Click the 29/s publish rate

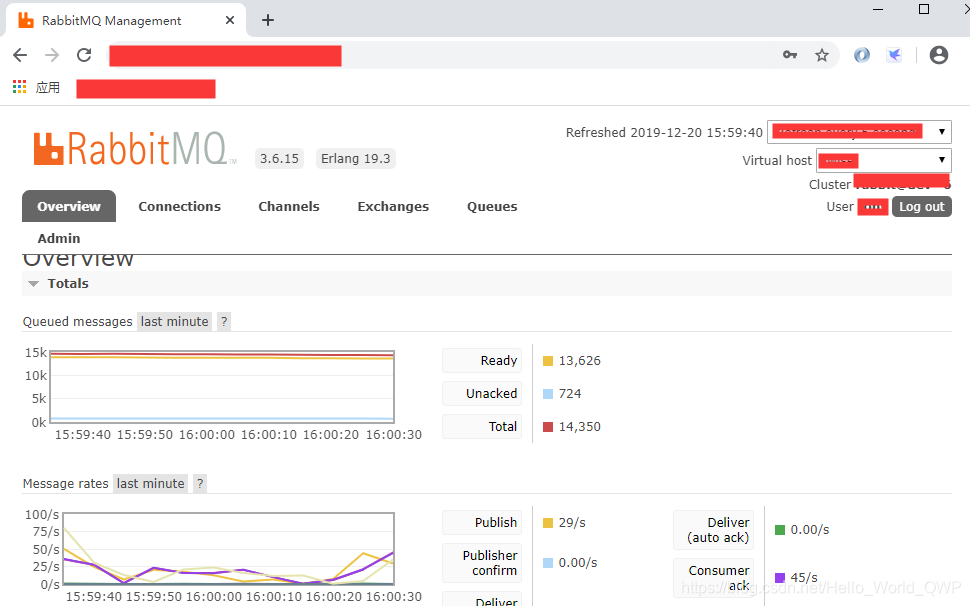click(x=572, y=523)
